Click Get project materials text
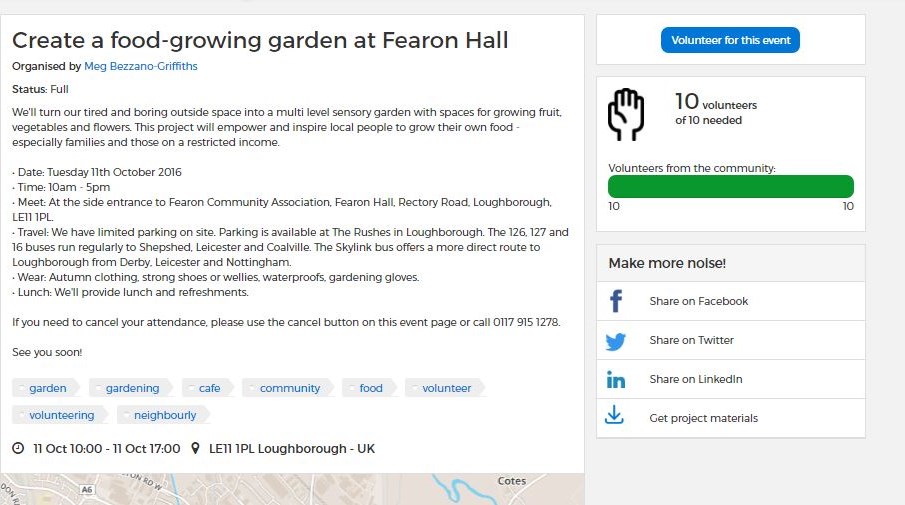Viewport: 905px width, 505px height. pyautogui.click(x=704, y=418)
